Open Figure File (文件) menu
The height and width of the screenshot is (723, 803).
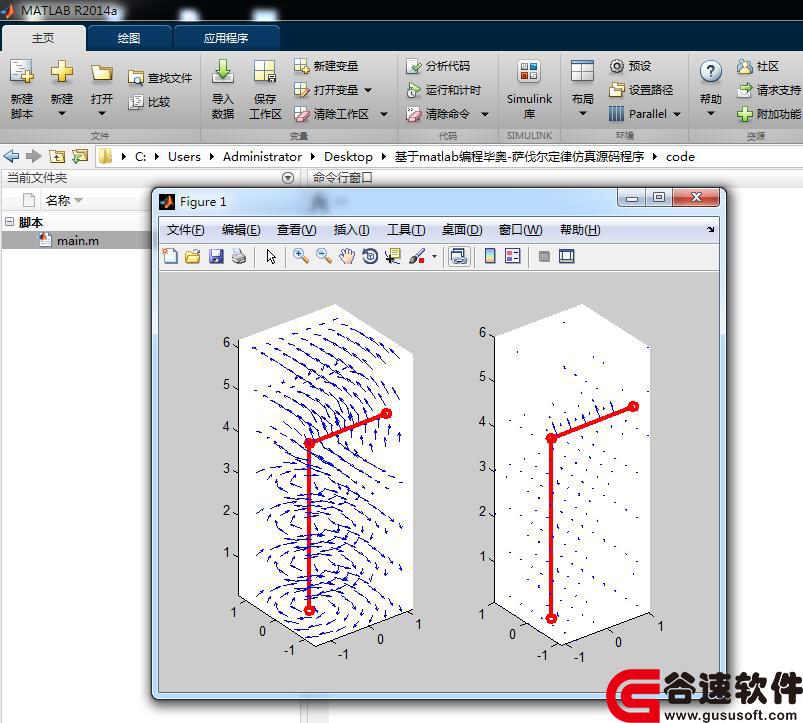[x=185, y=230]
